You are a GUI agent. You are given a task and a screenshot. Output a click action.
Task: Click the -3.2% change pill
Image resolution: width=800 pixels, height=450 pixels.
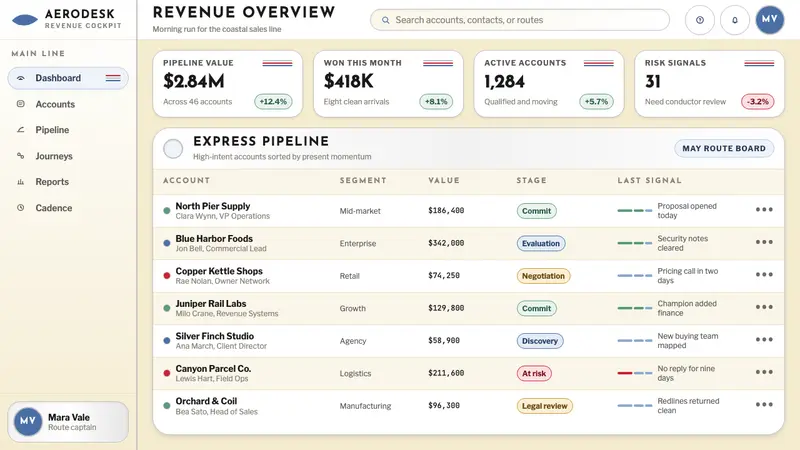click(x=757, y=102)
